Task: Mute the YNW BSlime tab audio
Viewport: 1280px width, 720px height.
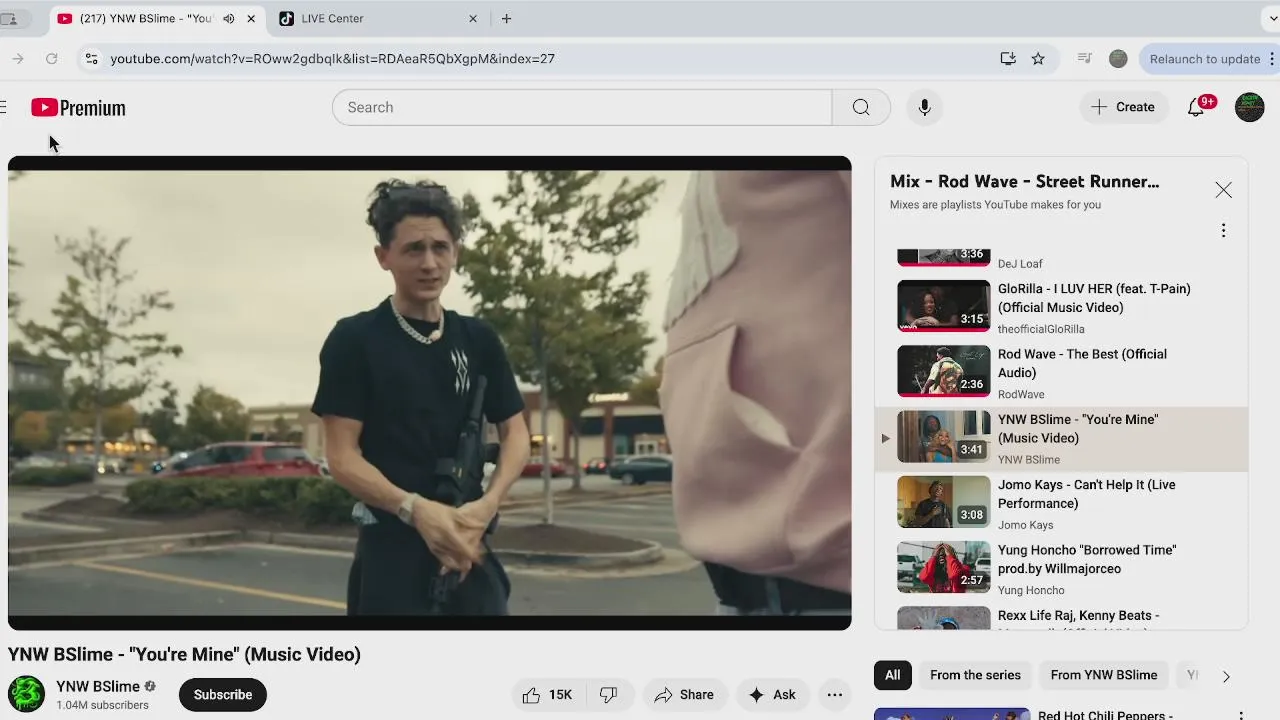Action: (x=229, y=18)
